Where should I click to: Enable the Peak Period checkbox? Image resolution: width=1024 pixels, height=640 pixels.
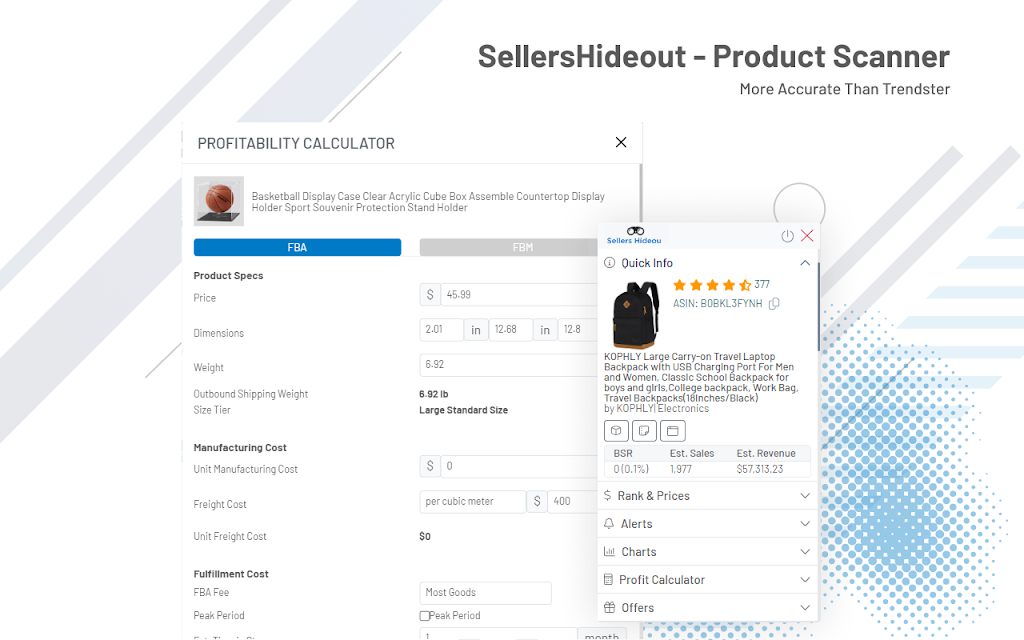424,616
